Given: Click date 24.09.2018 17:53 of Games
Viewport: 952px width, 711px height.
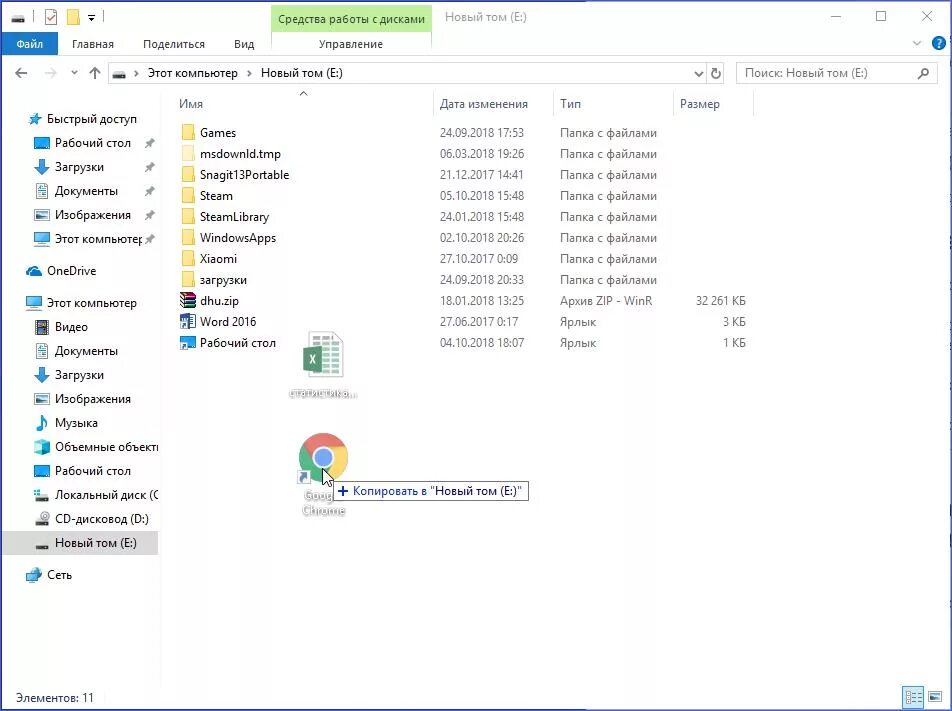Looking at the screenshot, I should tap(481, 132).
